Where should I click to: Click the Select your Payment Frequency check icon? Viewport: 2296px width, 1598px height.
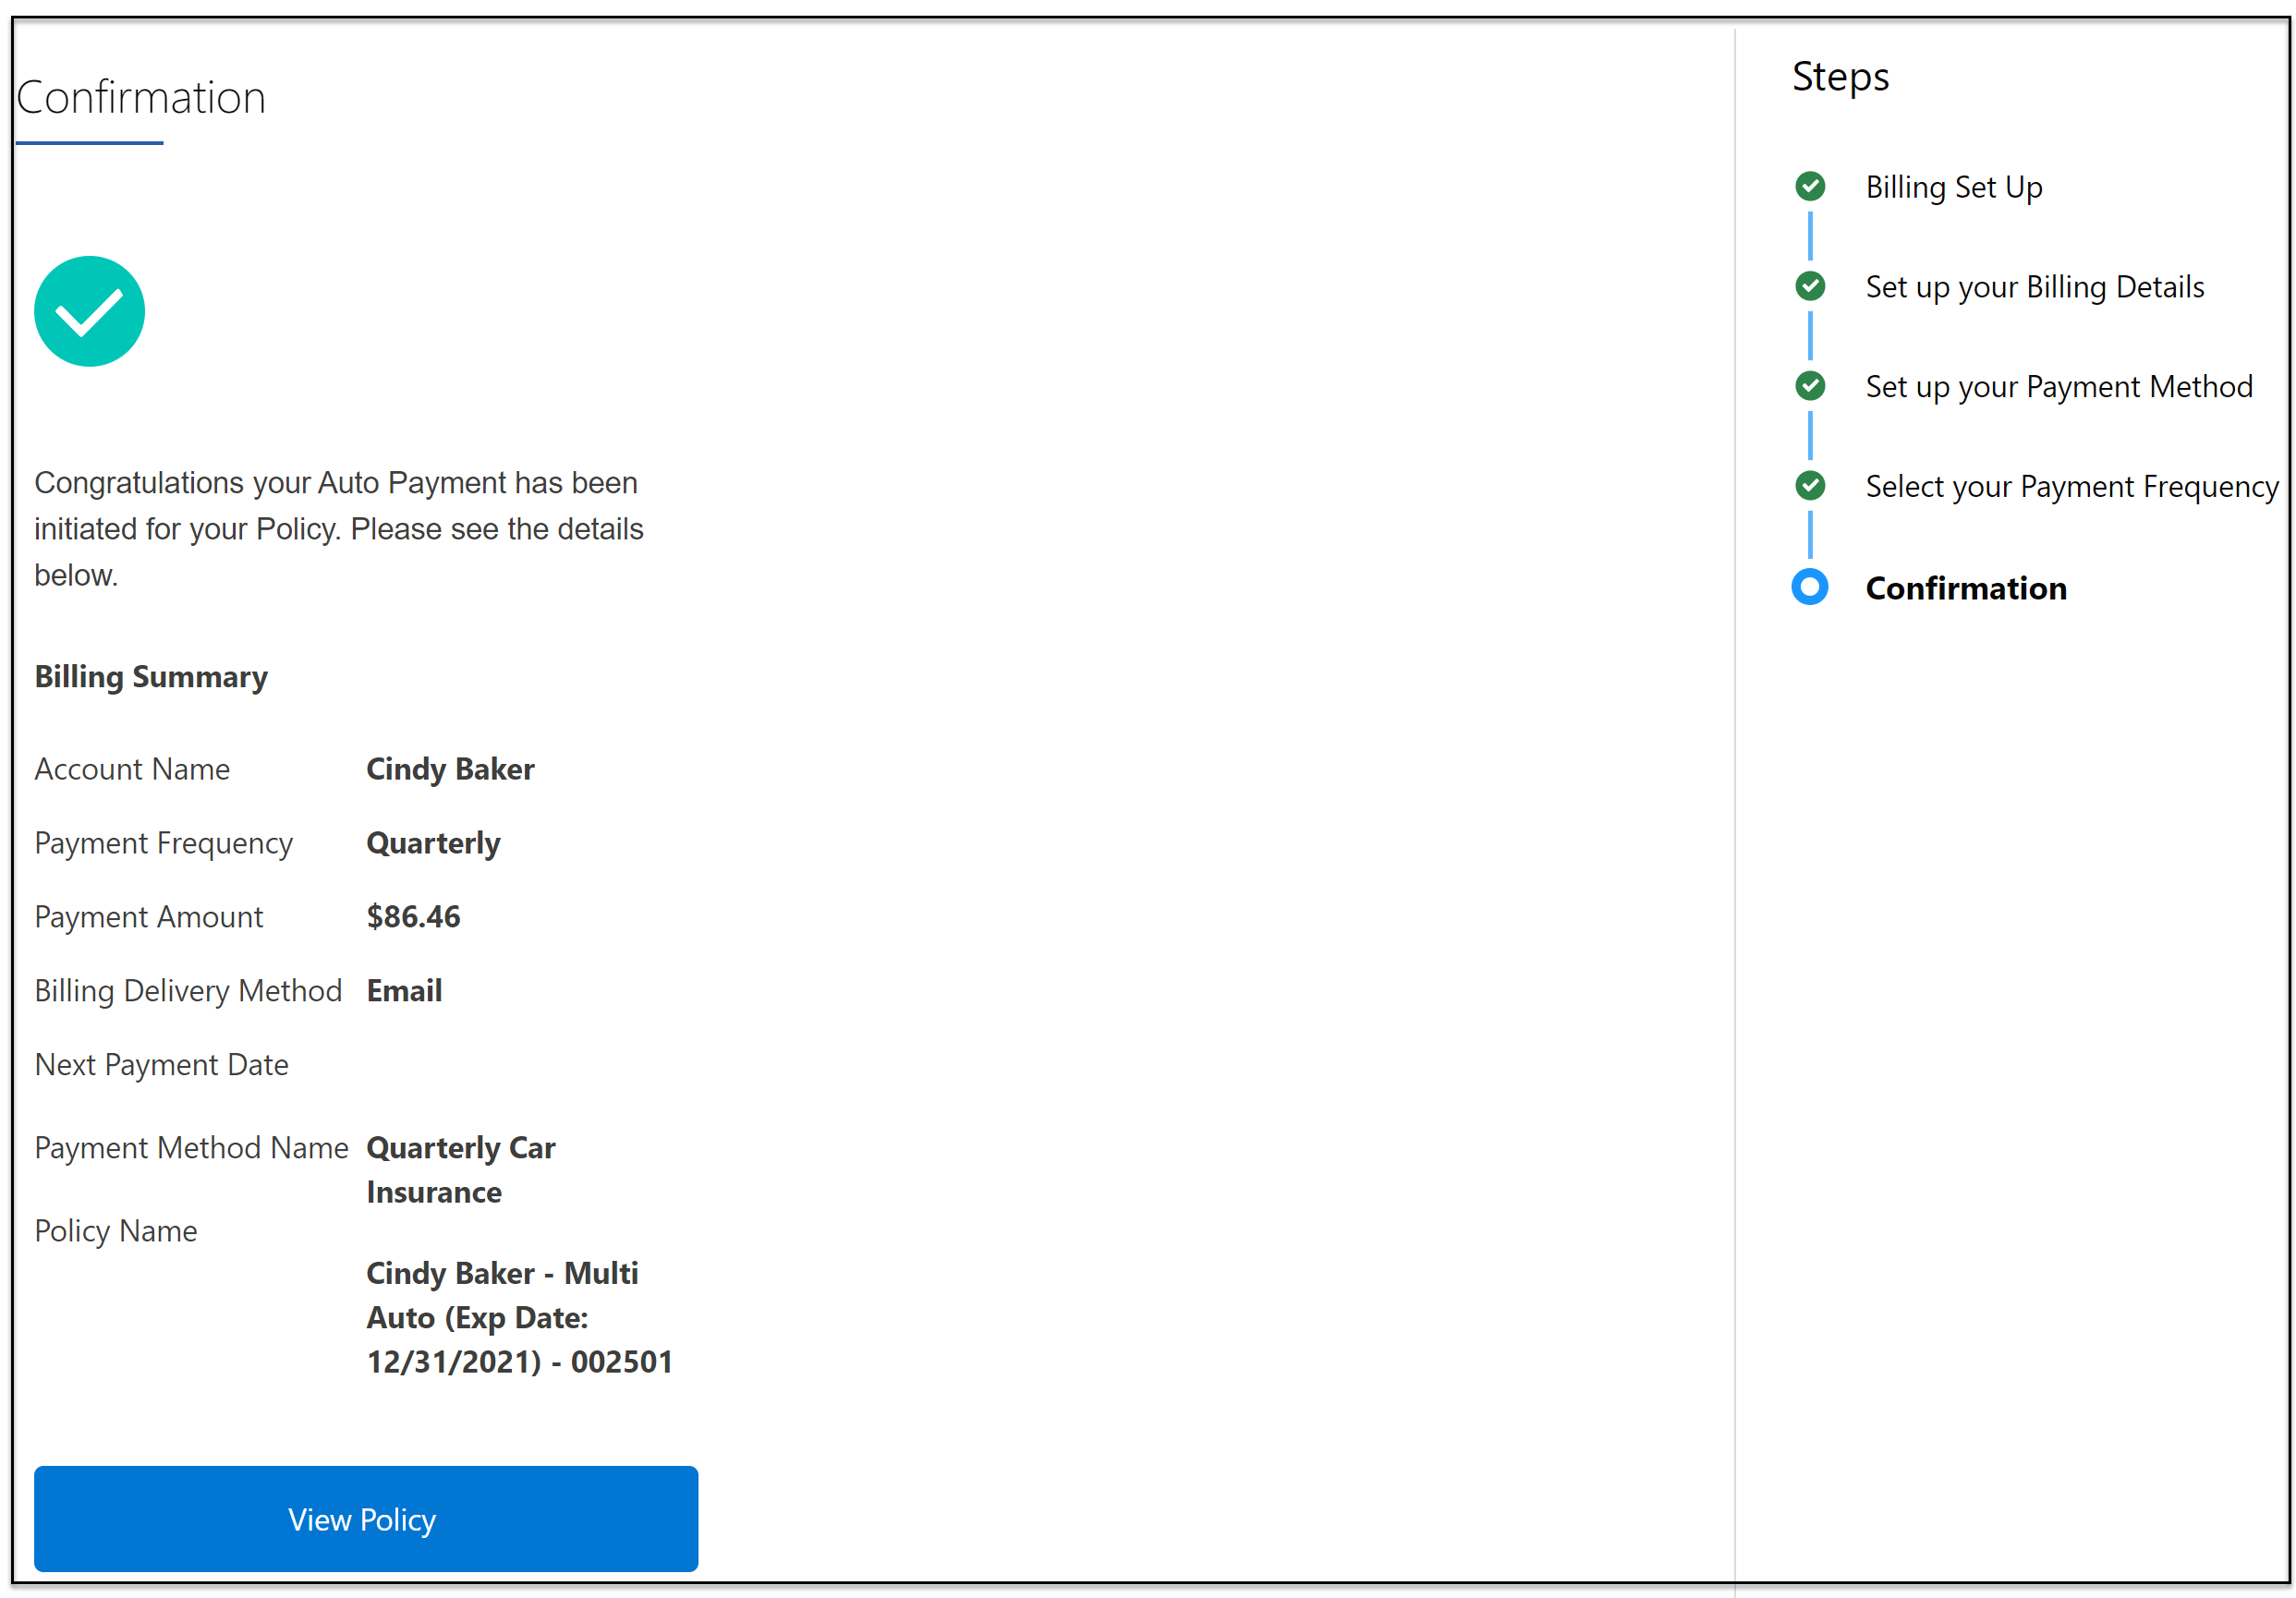[1810, 486]
